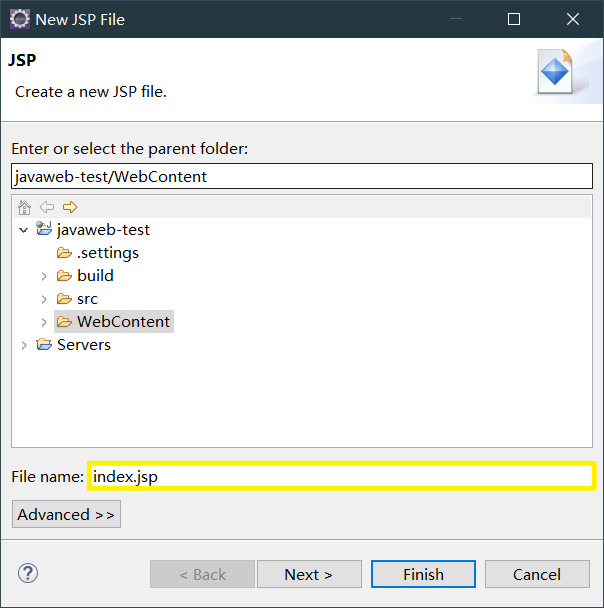
Task: Click the Back arrow in tree toolbar
Action: (47, 207)
